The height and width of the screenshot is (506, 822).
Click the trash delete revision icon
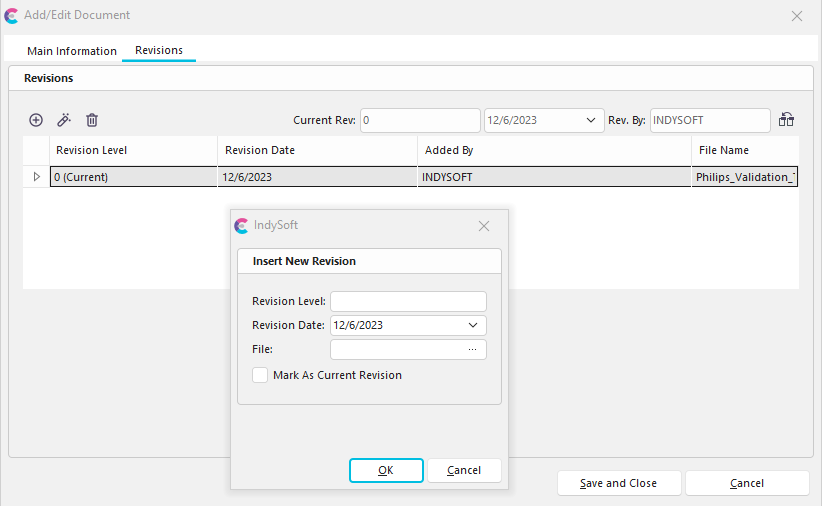coord(92,120)
